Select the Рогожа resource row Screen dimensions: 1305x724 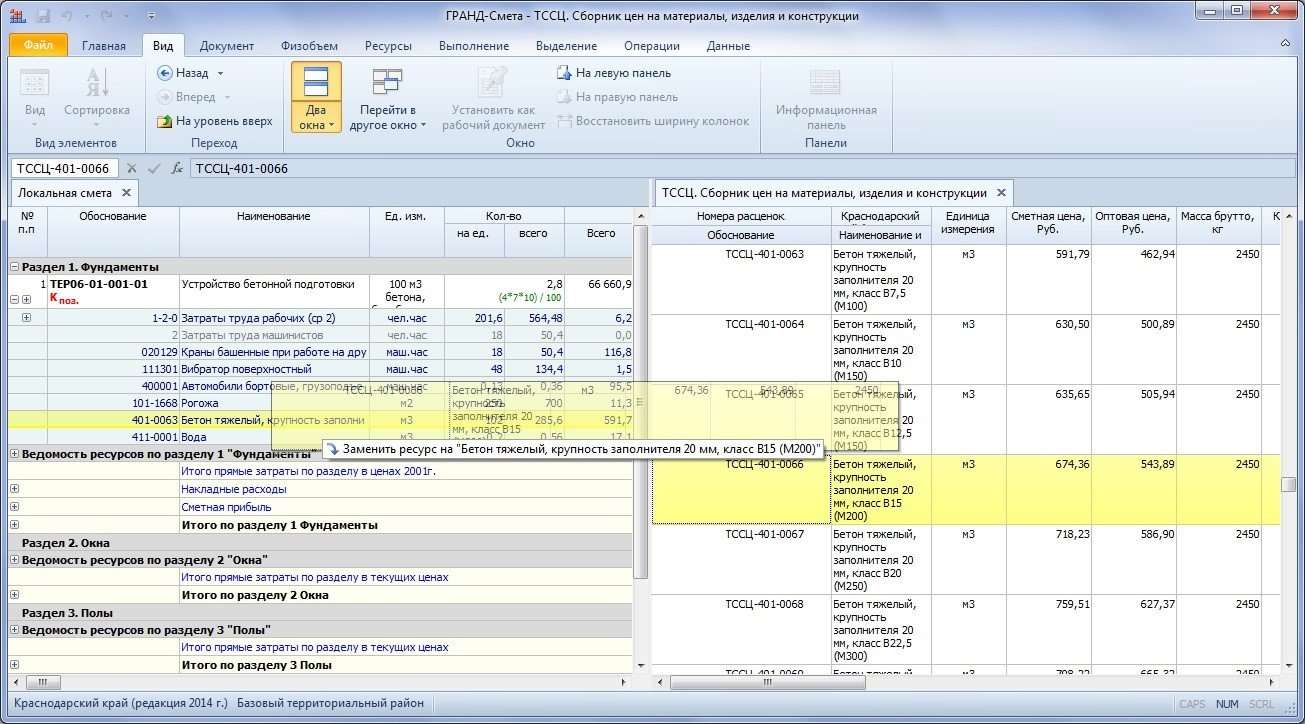click(x=320, y=403)
